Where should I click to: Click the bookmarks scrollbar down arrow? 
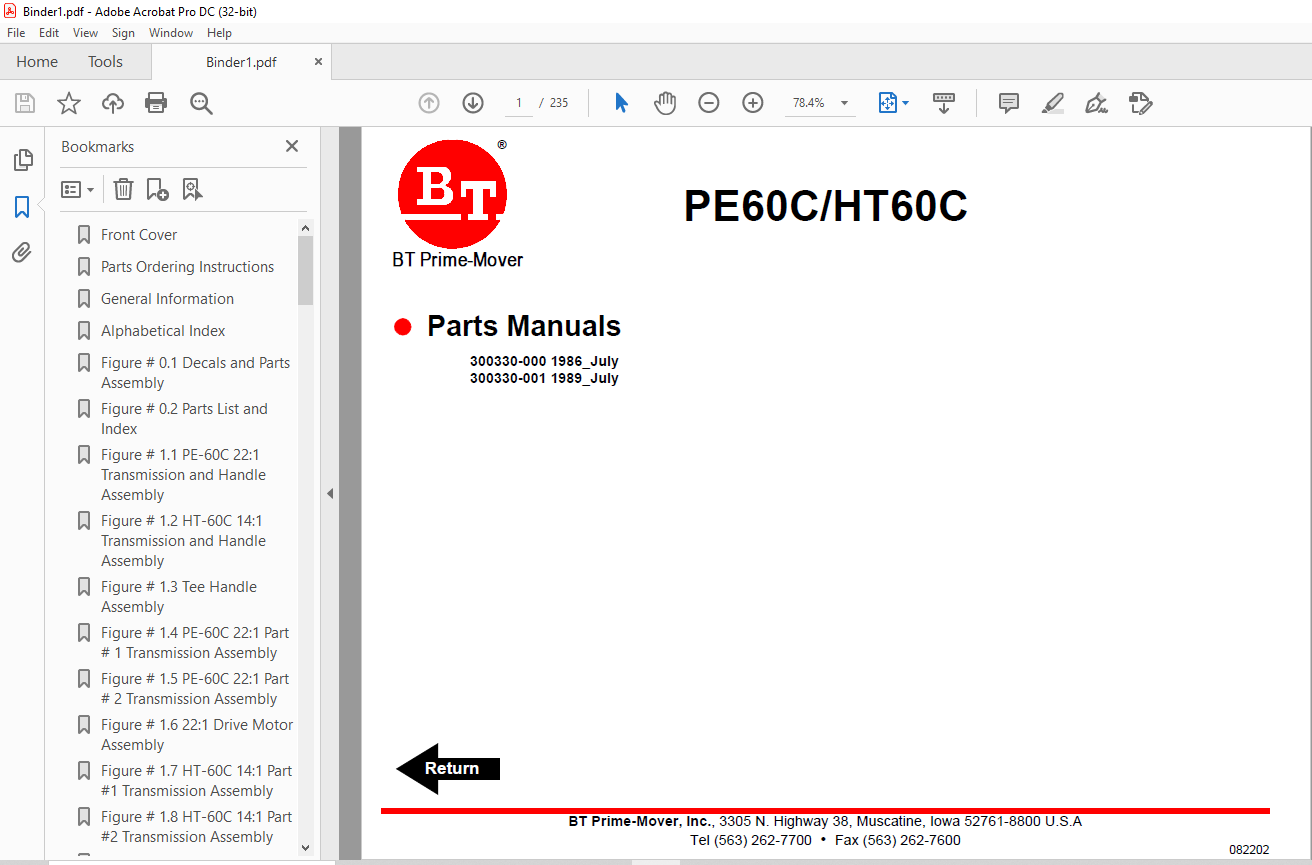point(305,848)
